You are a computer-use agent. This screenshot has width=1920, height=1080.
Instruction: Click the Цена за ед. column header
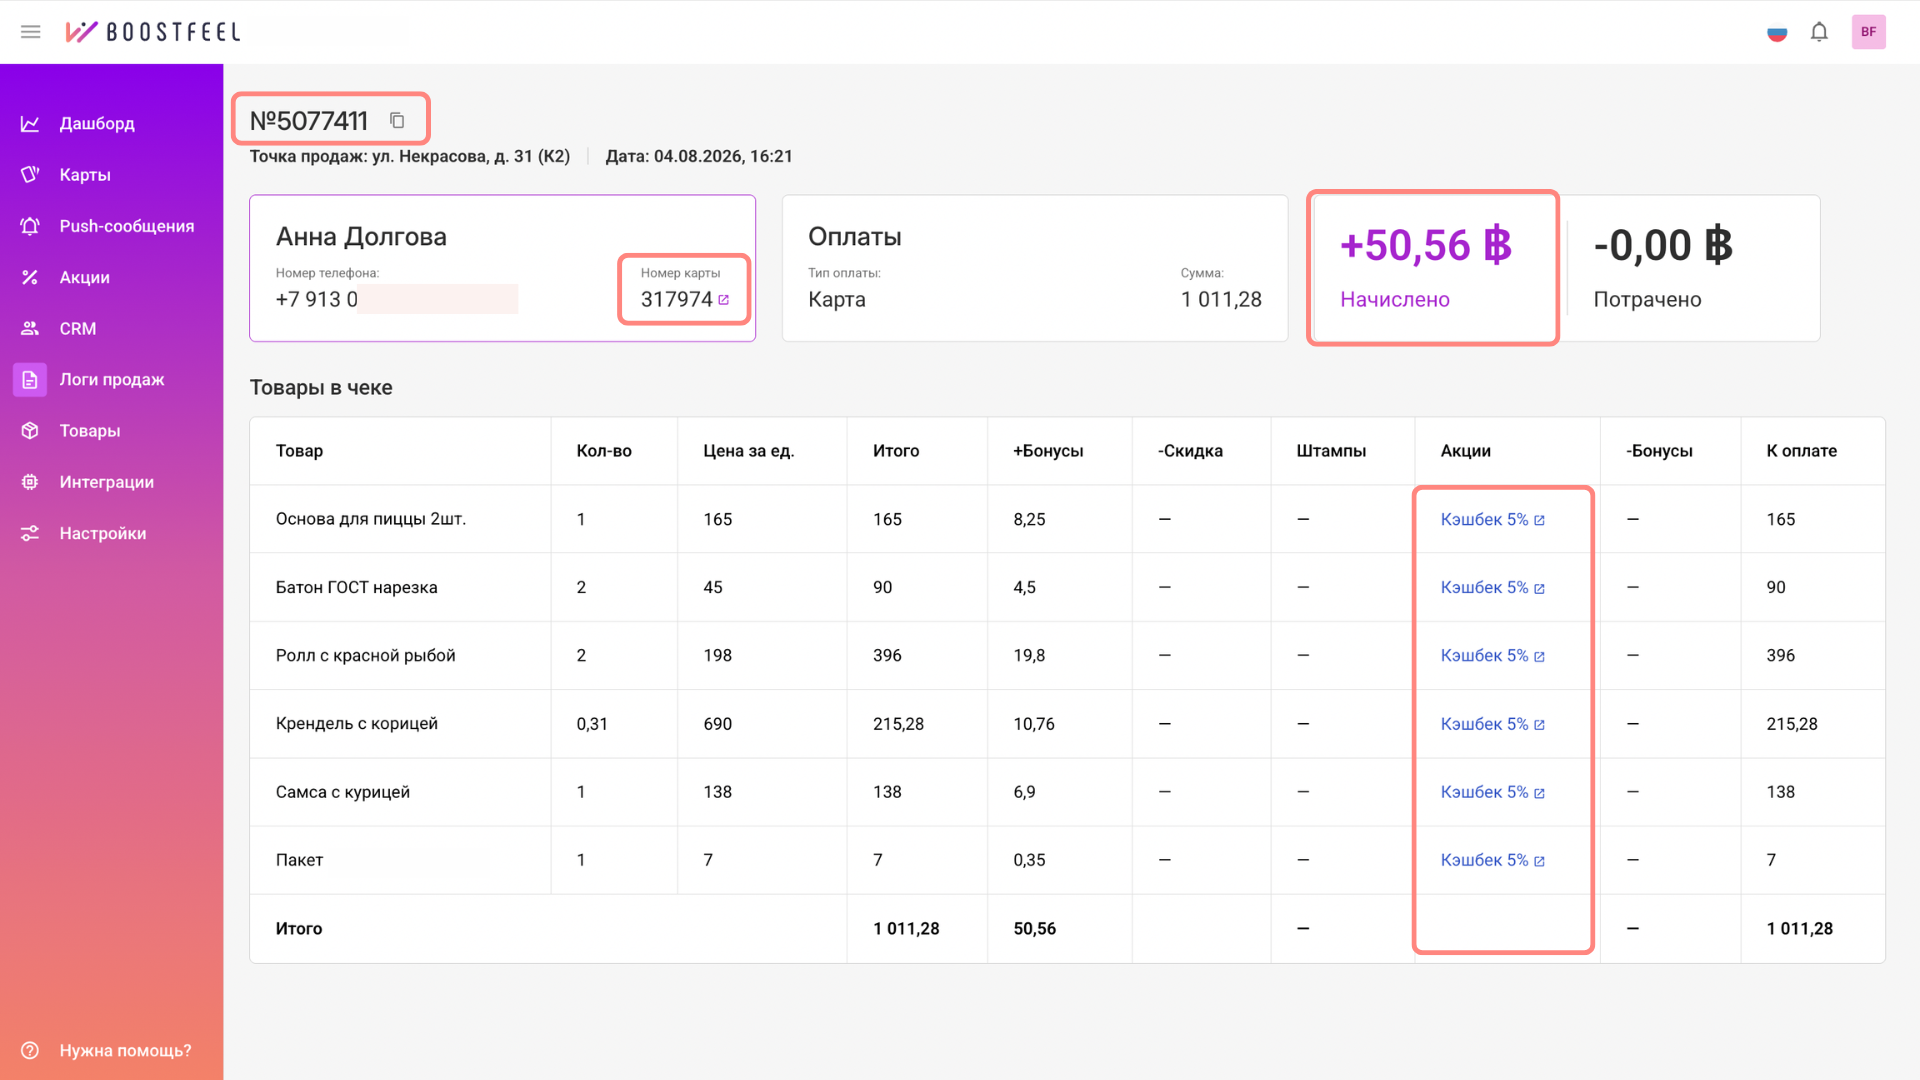point(749,451)
